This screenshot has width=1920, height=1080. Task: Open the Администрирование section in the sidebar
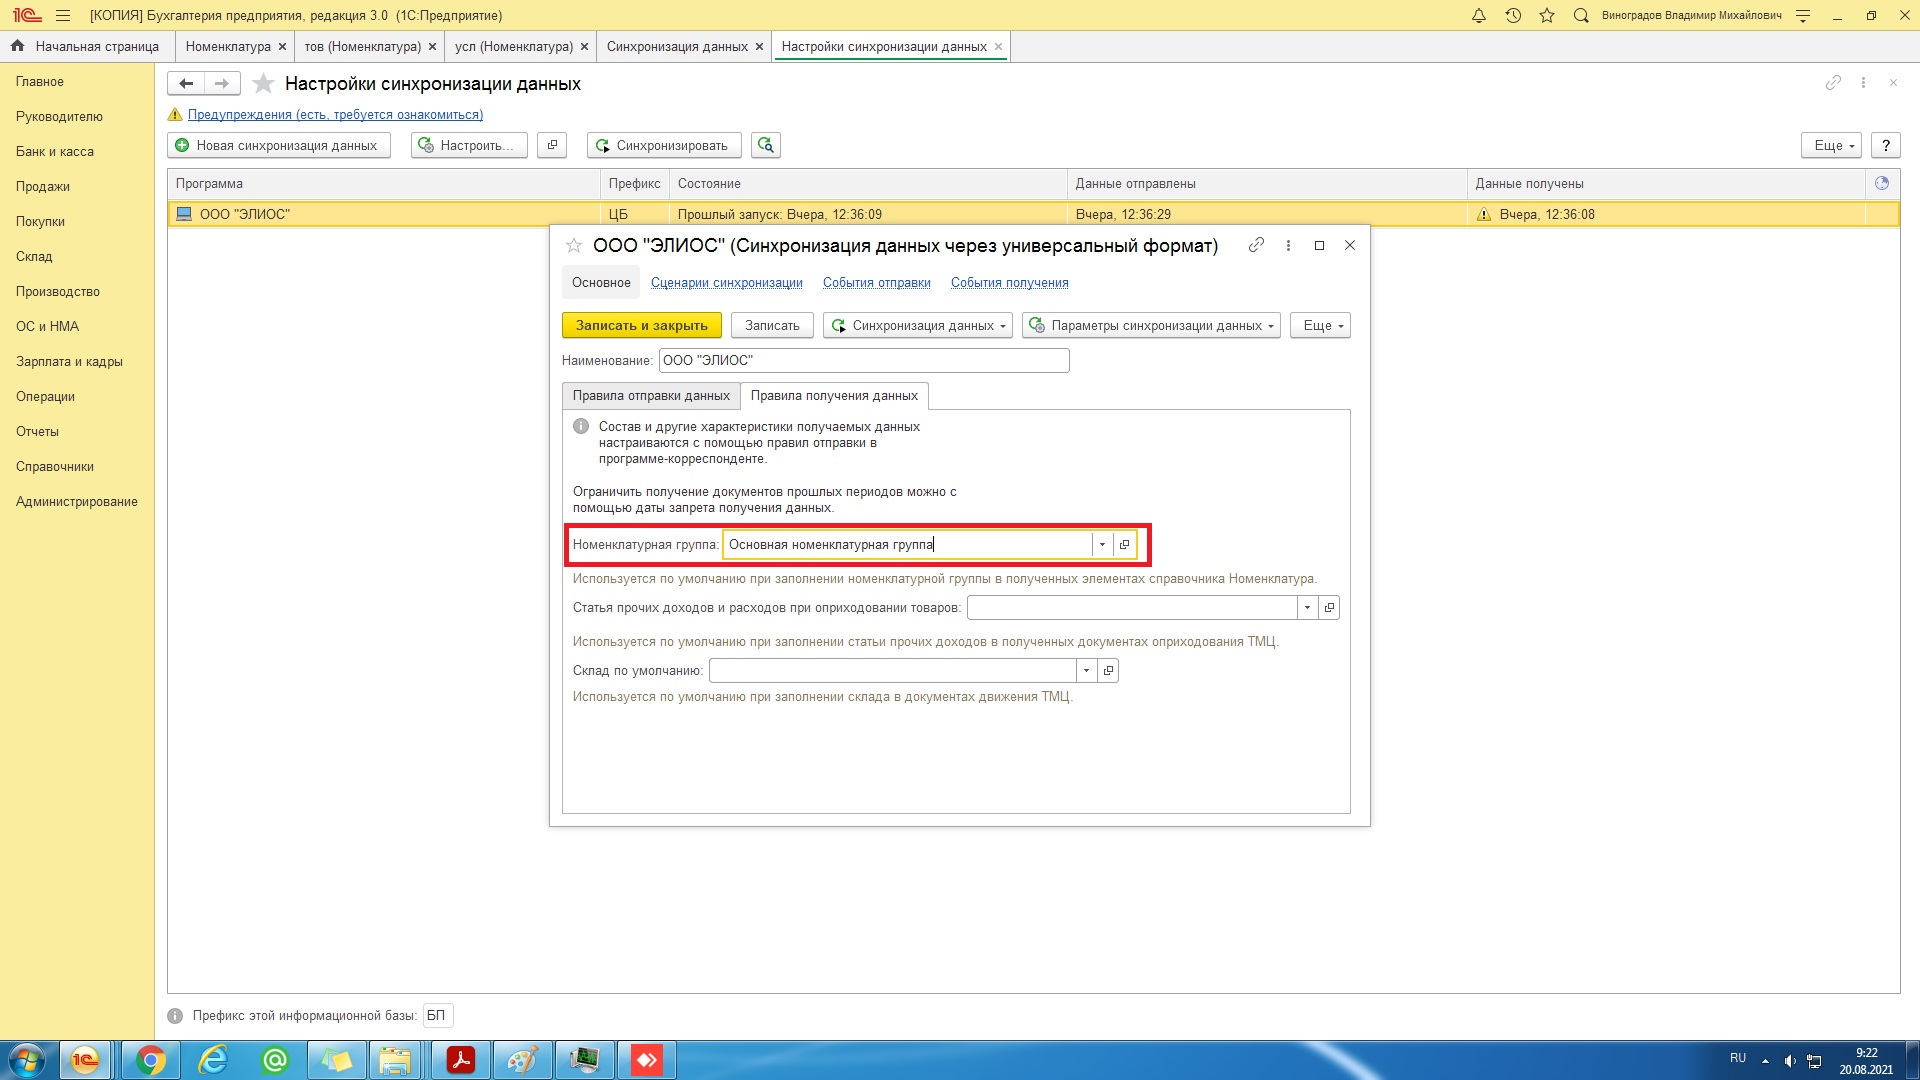77,501
